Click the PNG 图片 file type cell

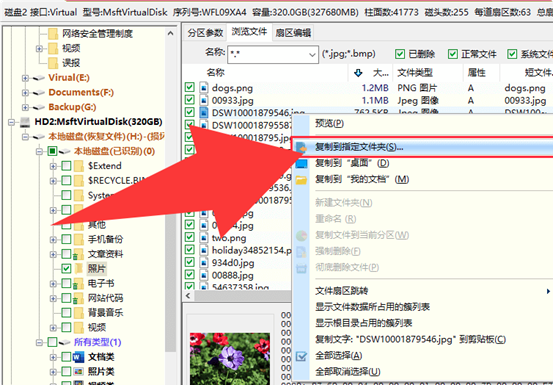[417, 88]
